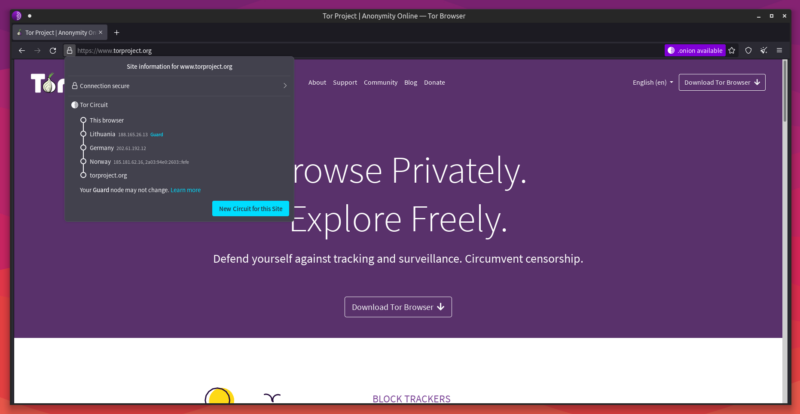Open the Community menu item
The image size is (800, 414).
click(x=381, y=83)
